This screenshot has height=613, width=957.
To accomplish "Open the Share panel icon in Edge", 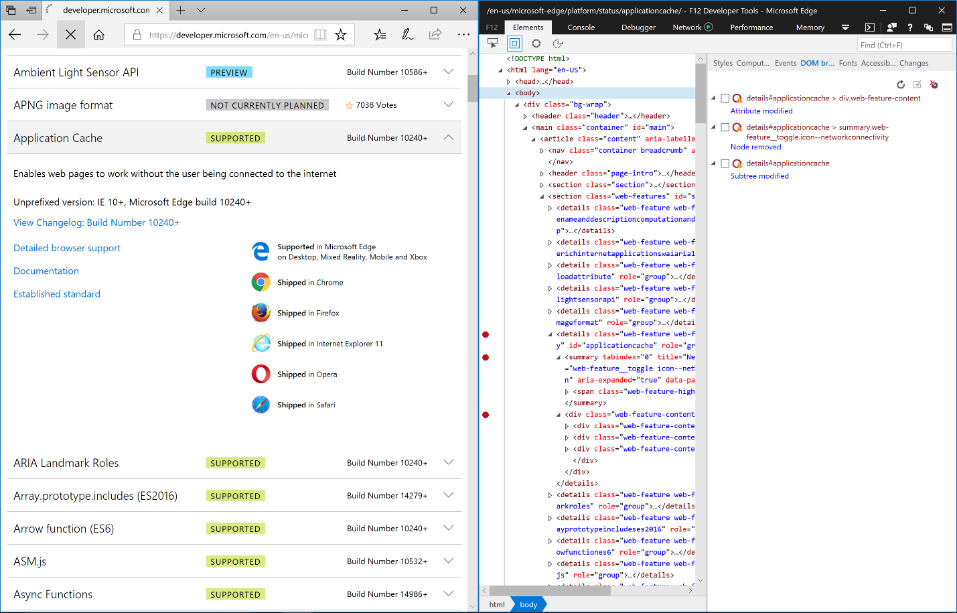I will (x=435, y=34).
